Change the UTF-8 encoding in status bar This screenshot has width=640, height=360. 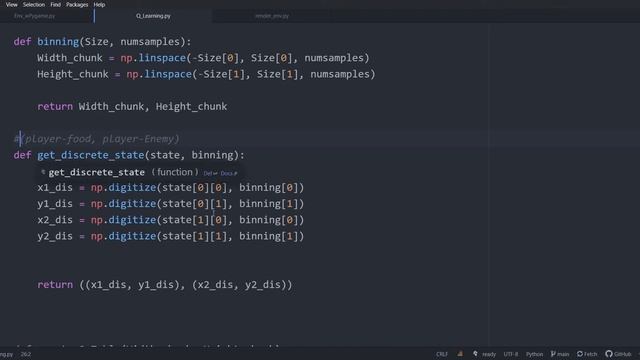point(511,354)
